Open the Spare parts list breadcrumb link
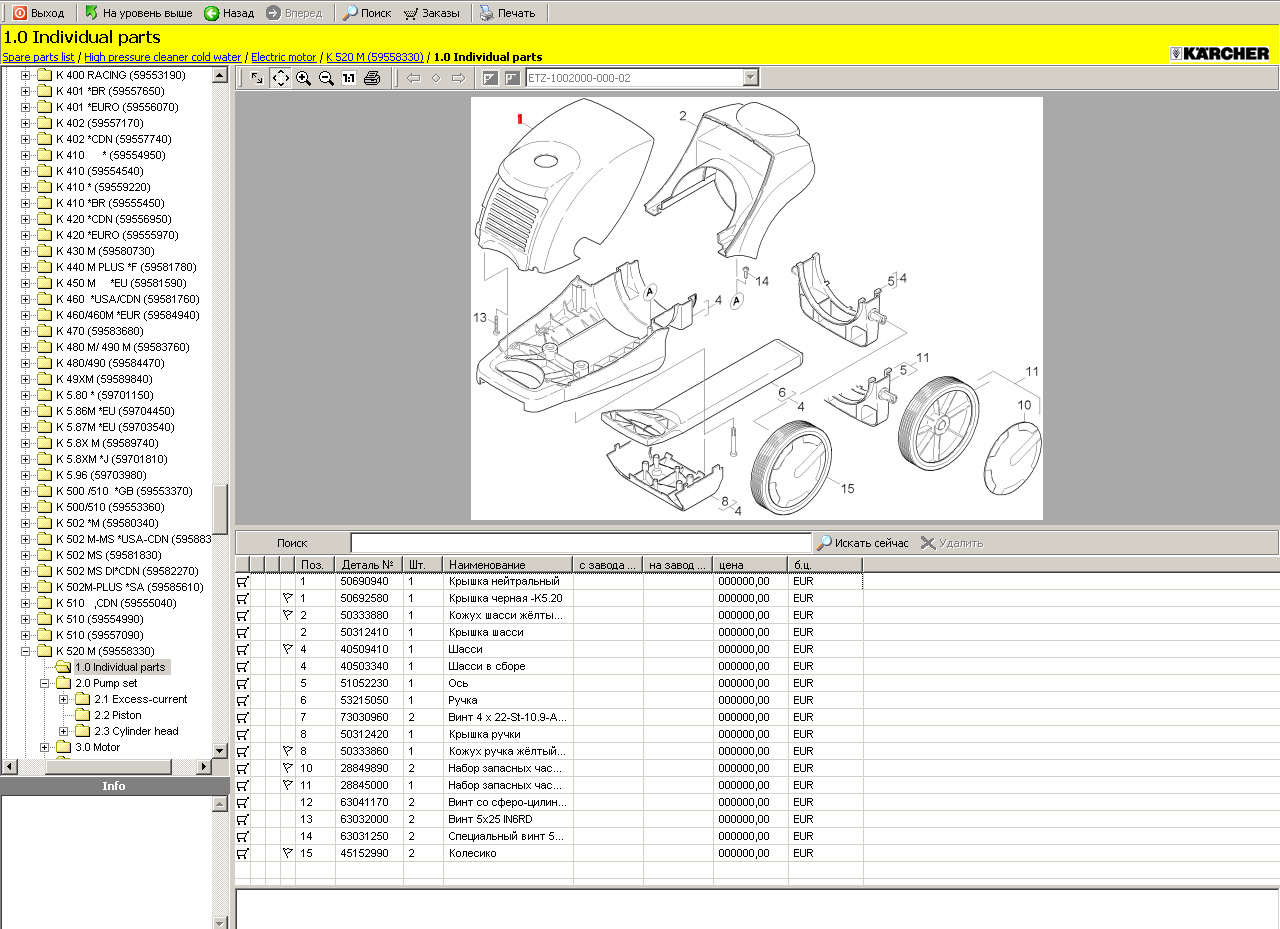 (x=38, y=57)
